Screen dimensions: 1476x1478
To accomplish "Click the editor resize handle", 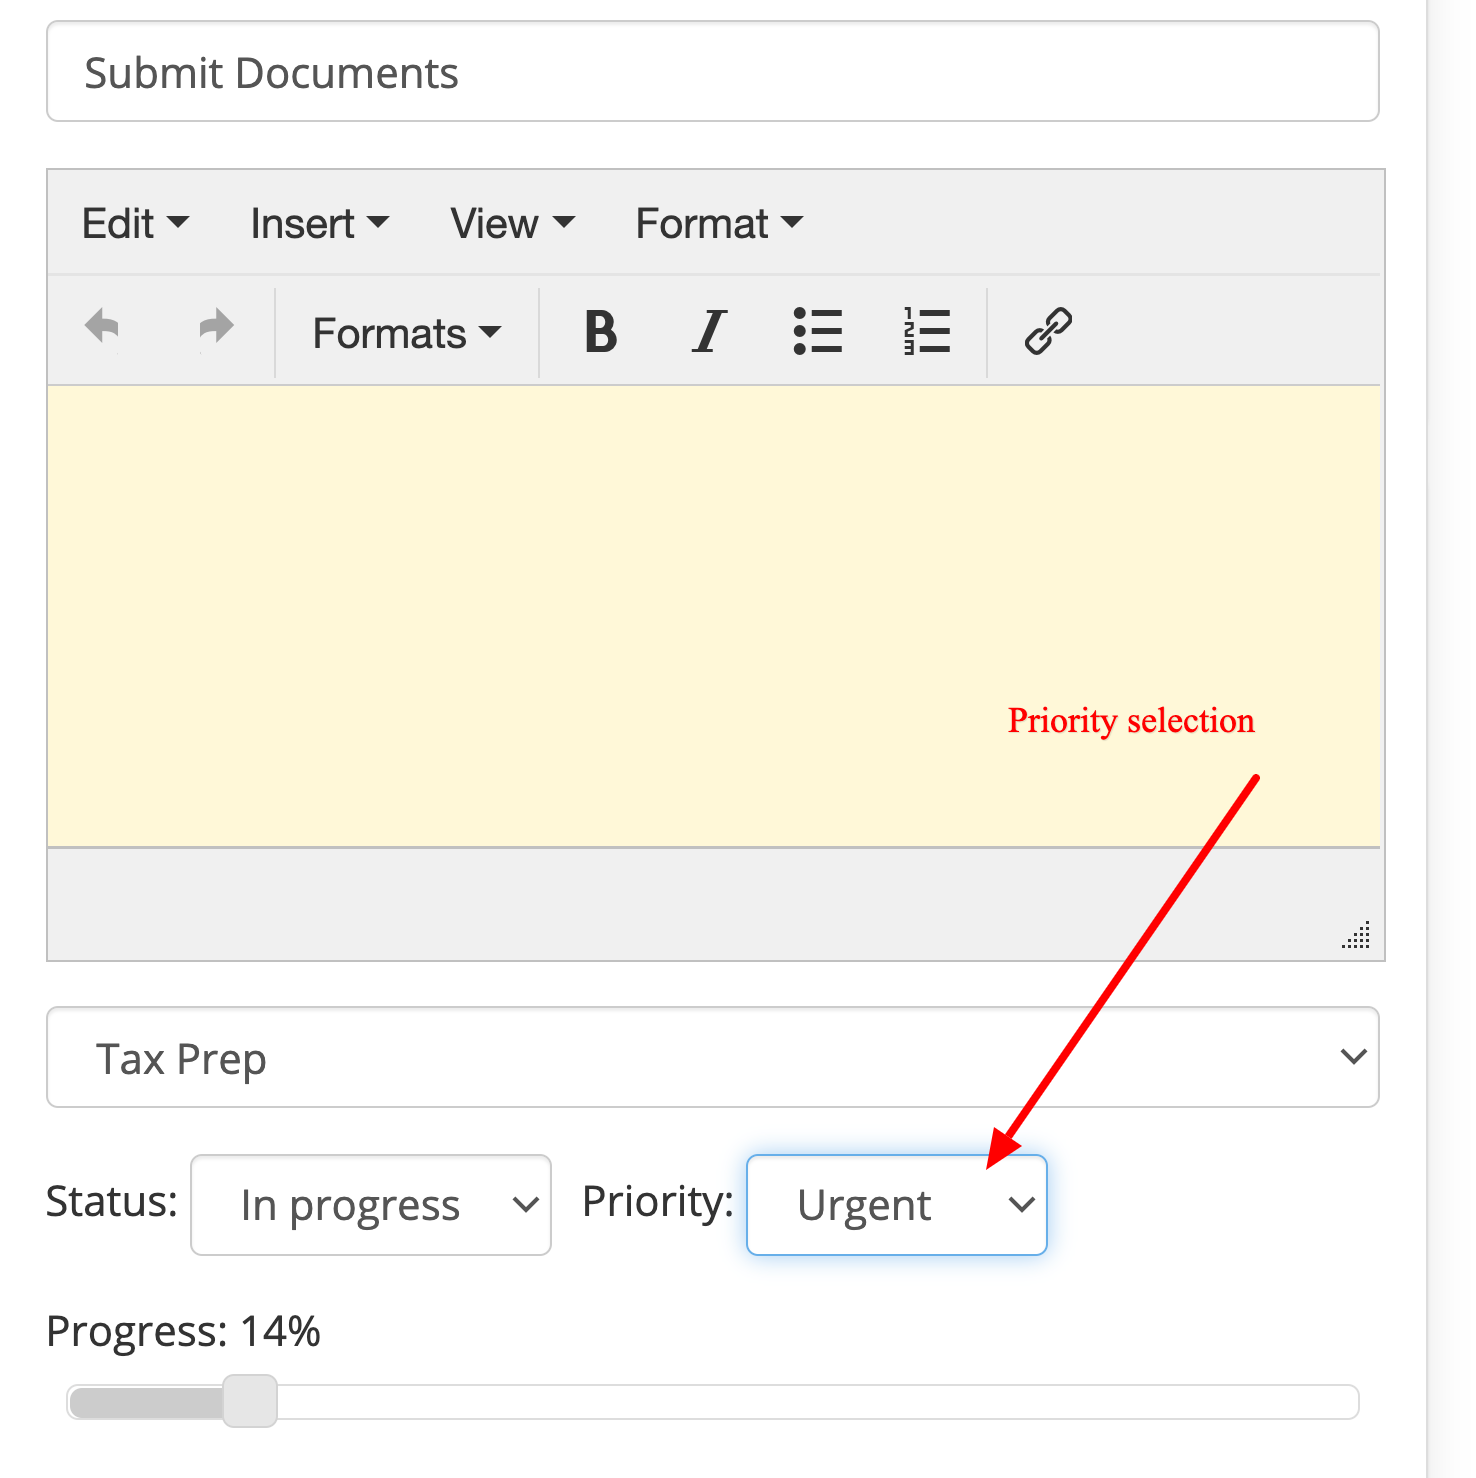I will (x=1356, y=935).
